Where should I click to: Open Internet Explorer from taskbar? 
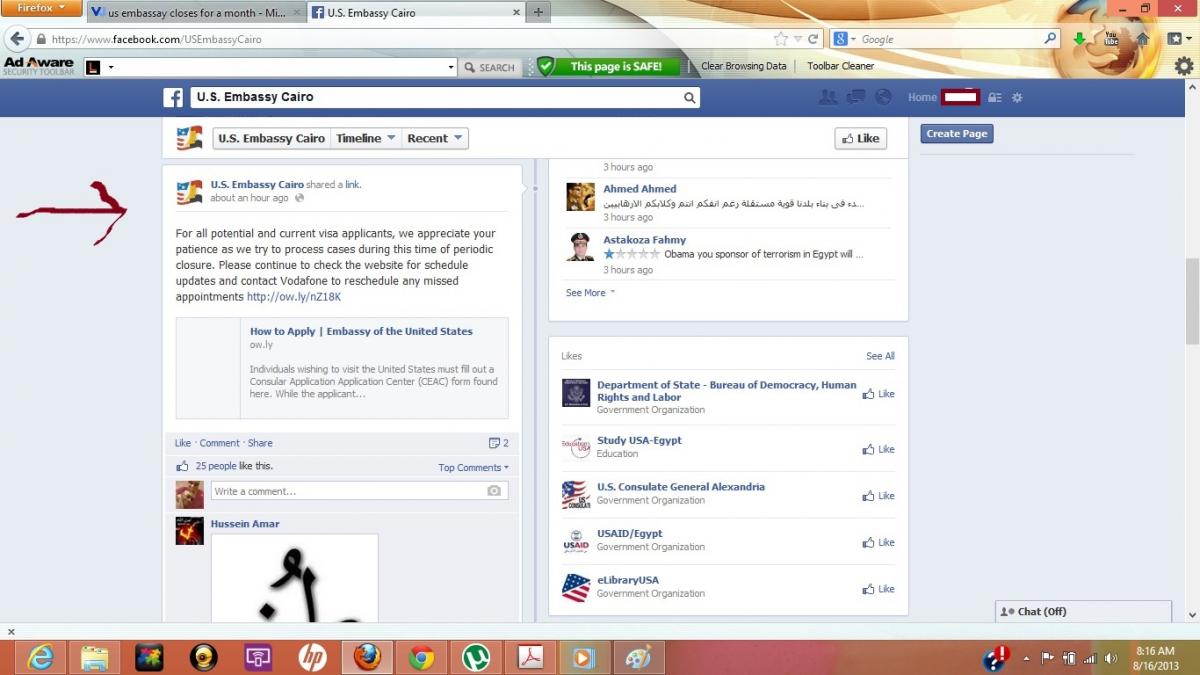click(x=41, y=657)
